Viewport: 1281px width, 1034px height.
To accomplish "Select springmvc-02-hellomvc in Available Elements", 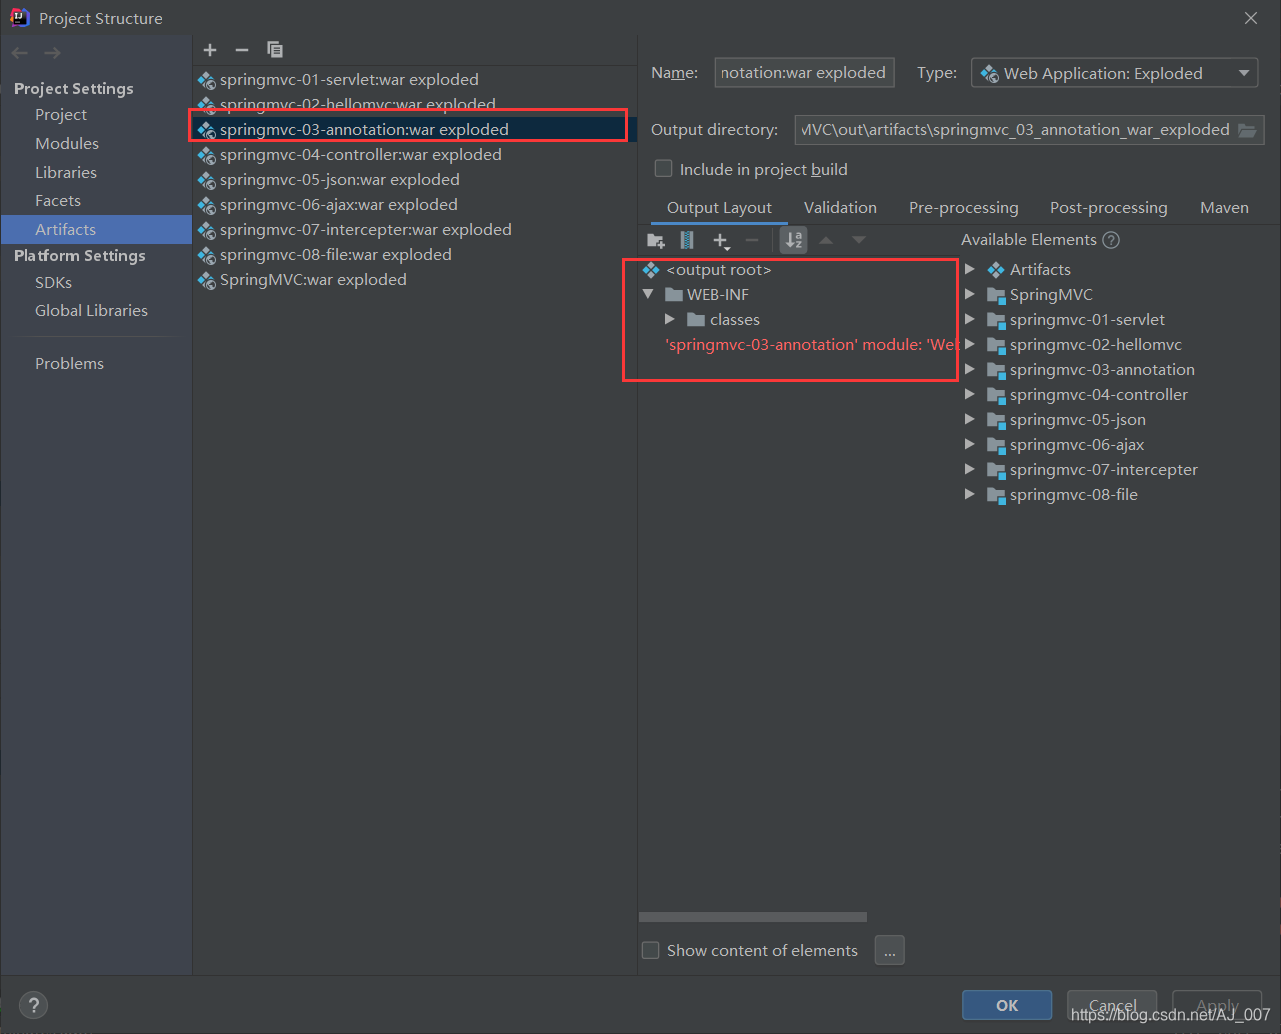I will (1095, 345).
